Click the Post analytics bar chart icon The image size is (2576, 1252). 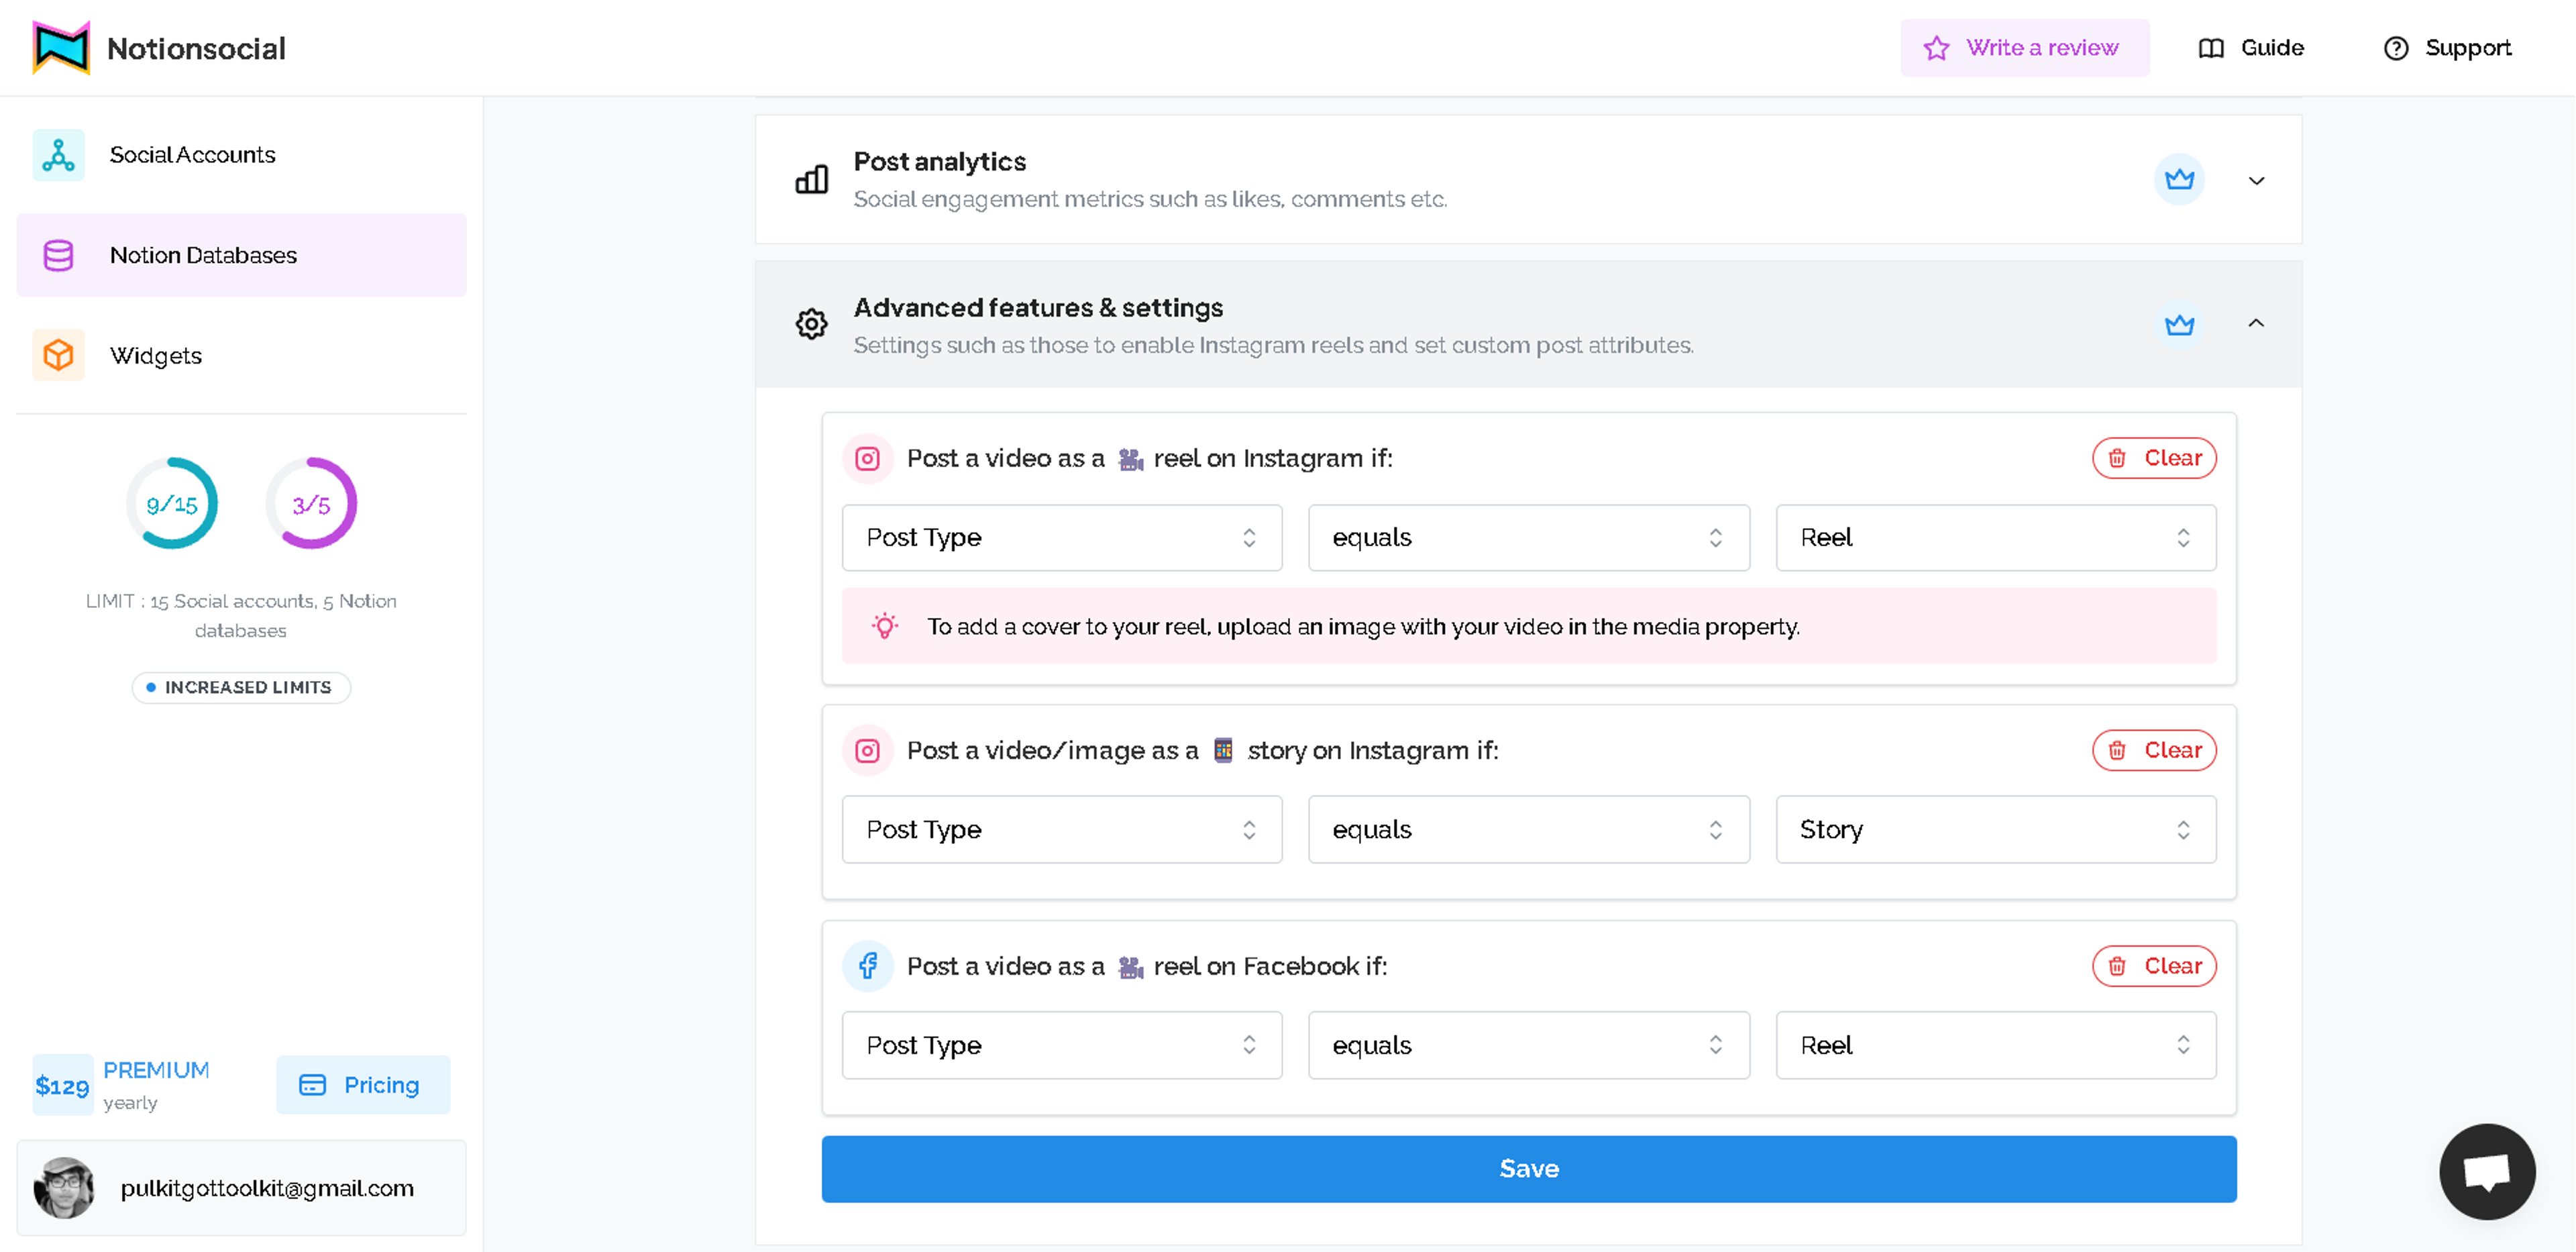point(811,180)
